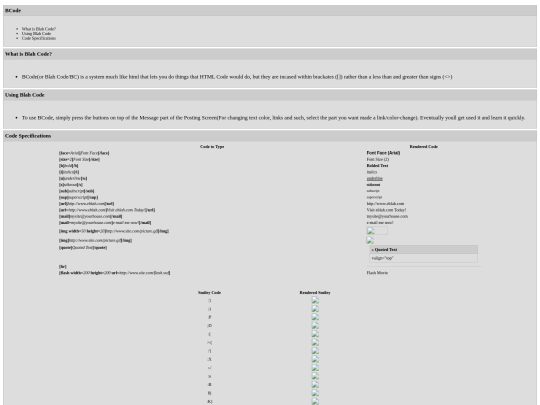Click the [i]italics[/i] code example

click(69, 172)
